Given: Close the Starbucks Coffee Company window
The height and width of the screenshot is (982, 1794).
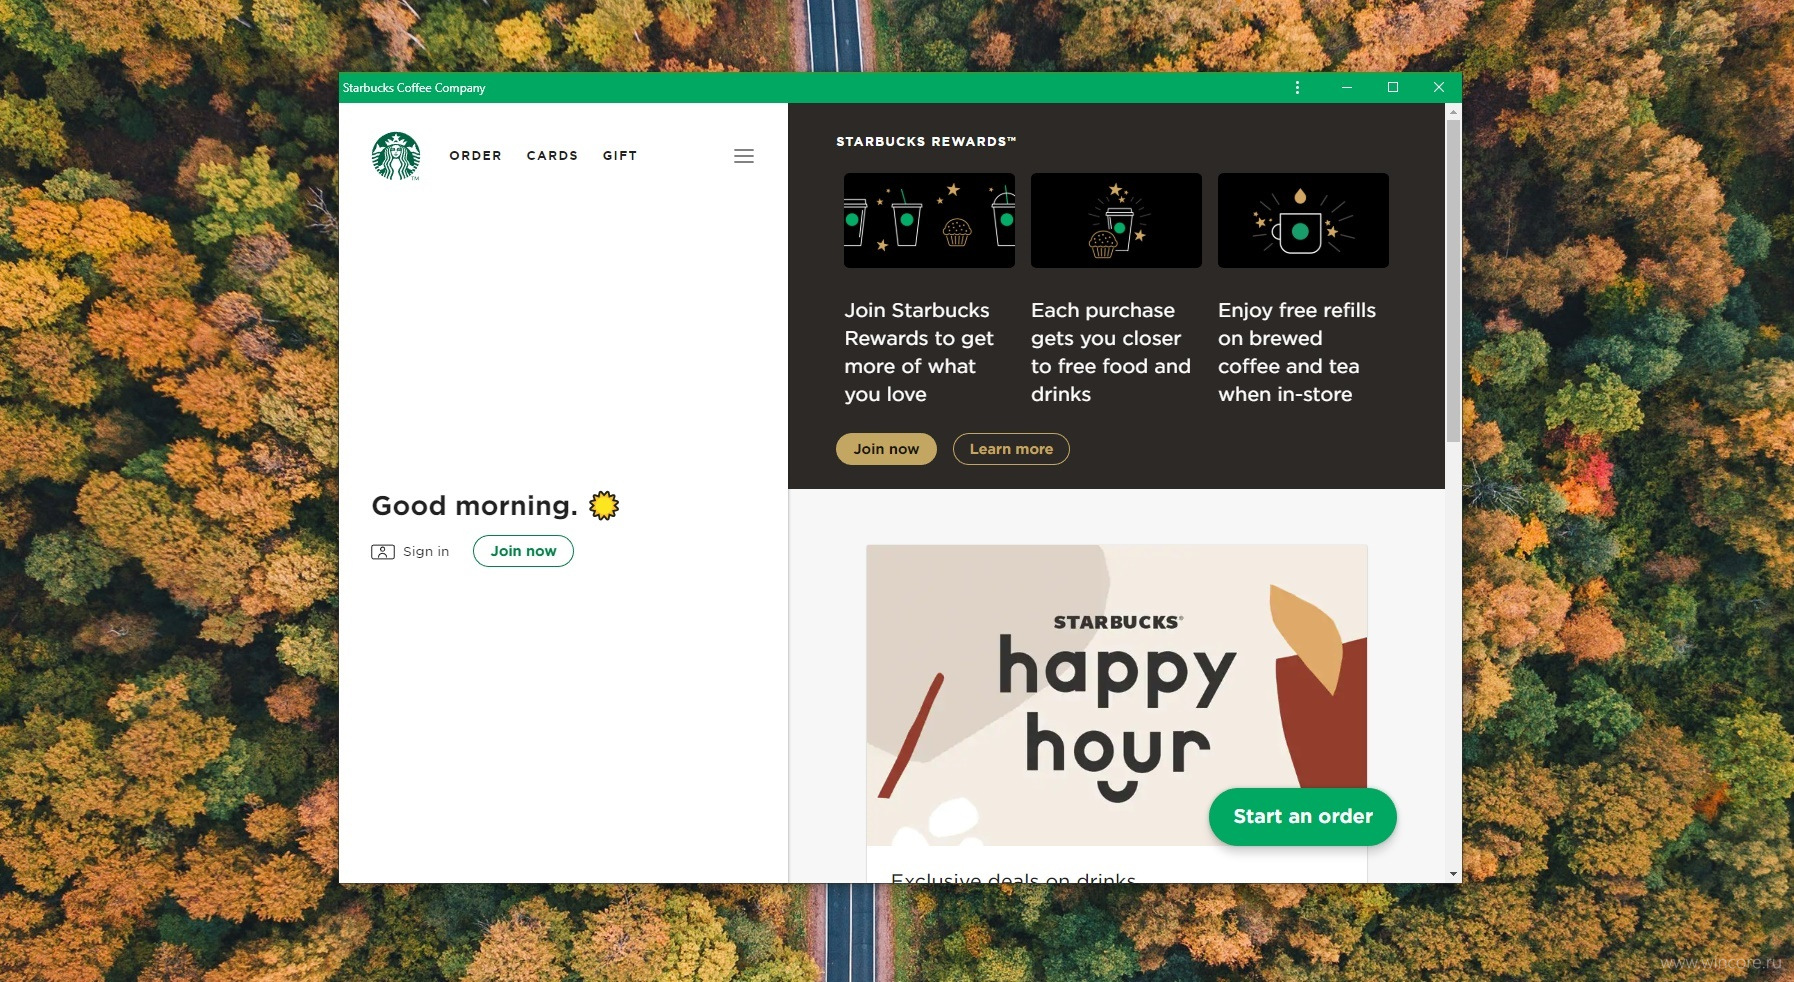Looking at the screenshot, I should click(x=1439, y=88).
